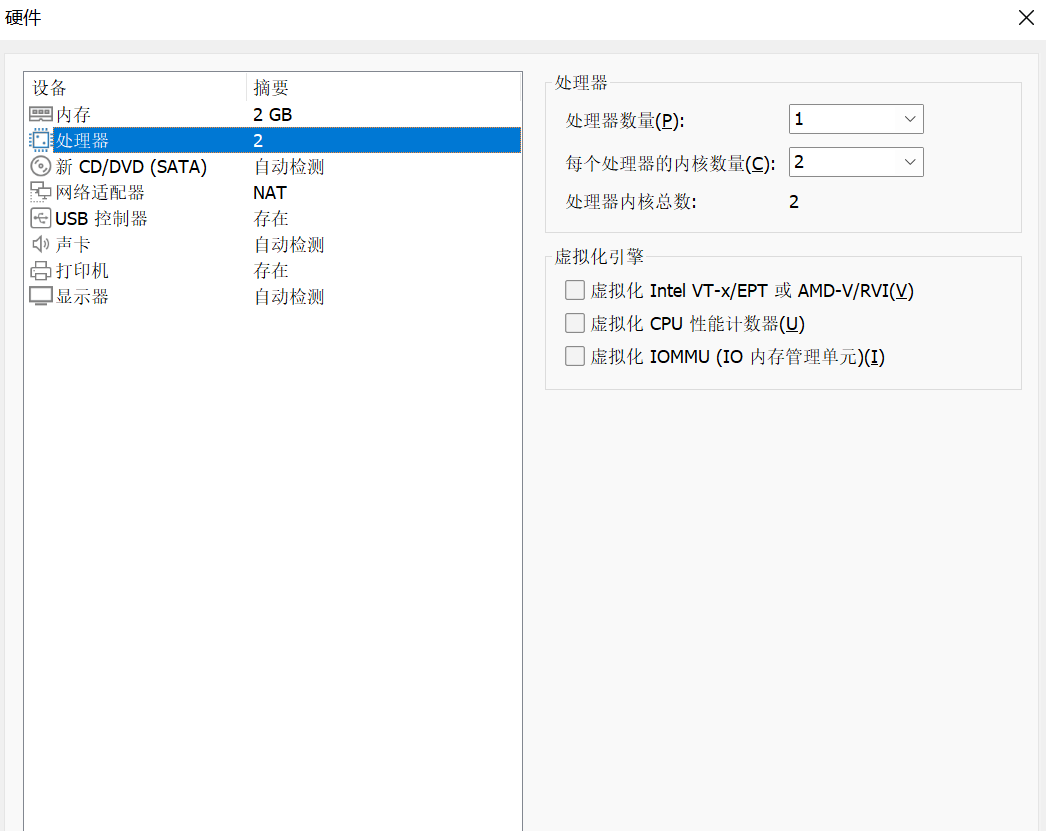Toggle 虚拟化 CPU 性能计数器 checkbox
1046x831 pixels.
click(574, 323)
